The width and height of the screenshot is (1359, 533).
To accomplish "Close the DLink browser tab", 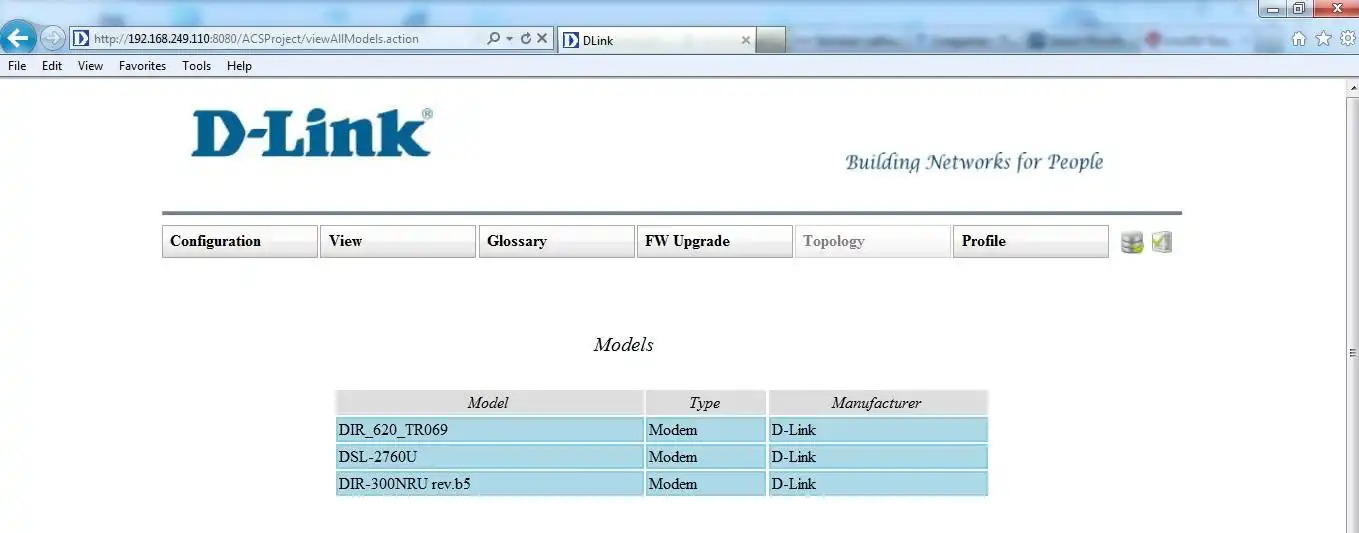I will (x=745, y=40).
